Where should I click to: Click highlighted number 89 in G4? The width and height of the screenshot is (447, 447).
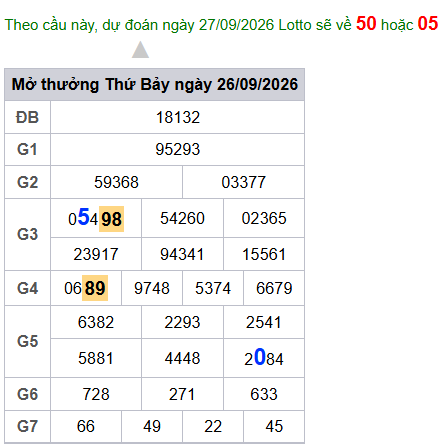pos(95,288)
